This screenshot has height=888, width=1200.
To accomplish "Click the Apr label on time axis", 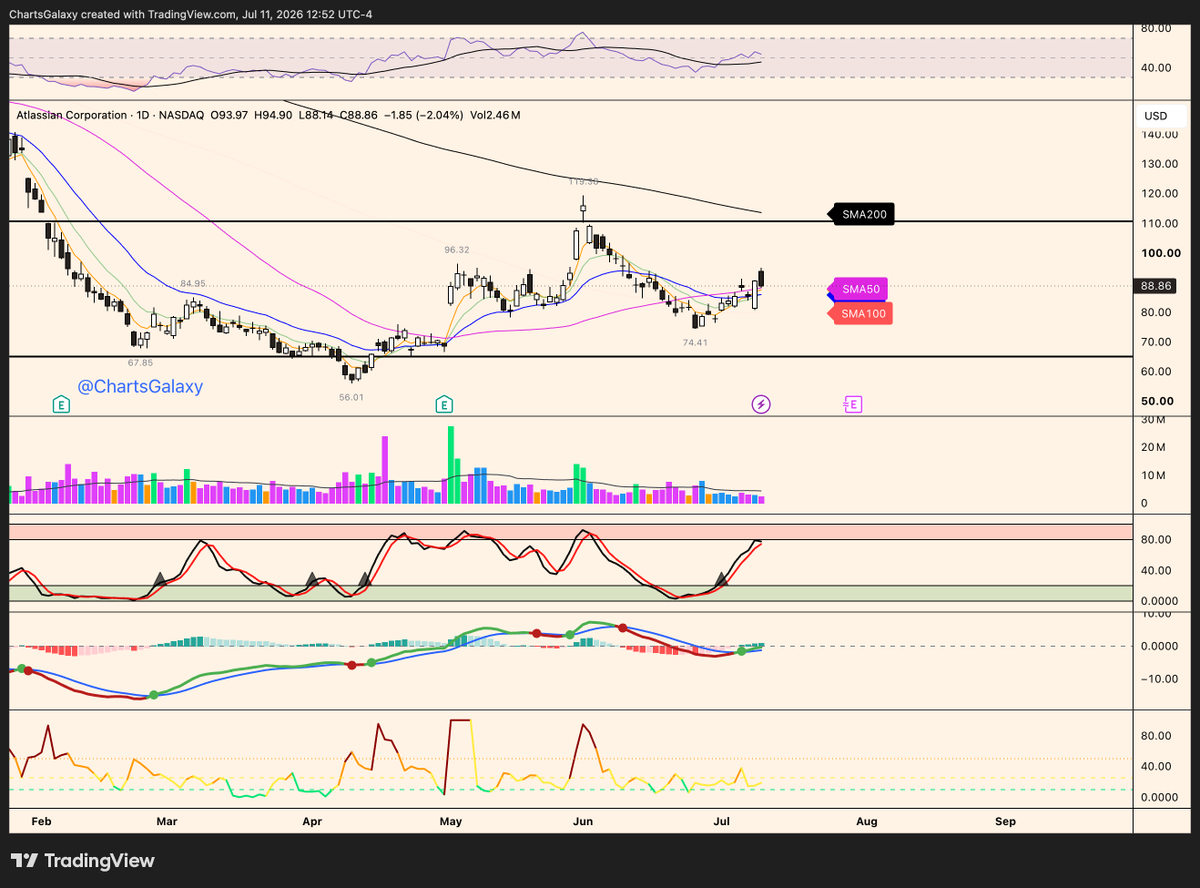I will coord(312,821).
